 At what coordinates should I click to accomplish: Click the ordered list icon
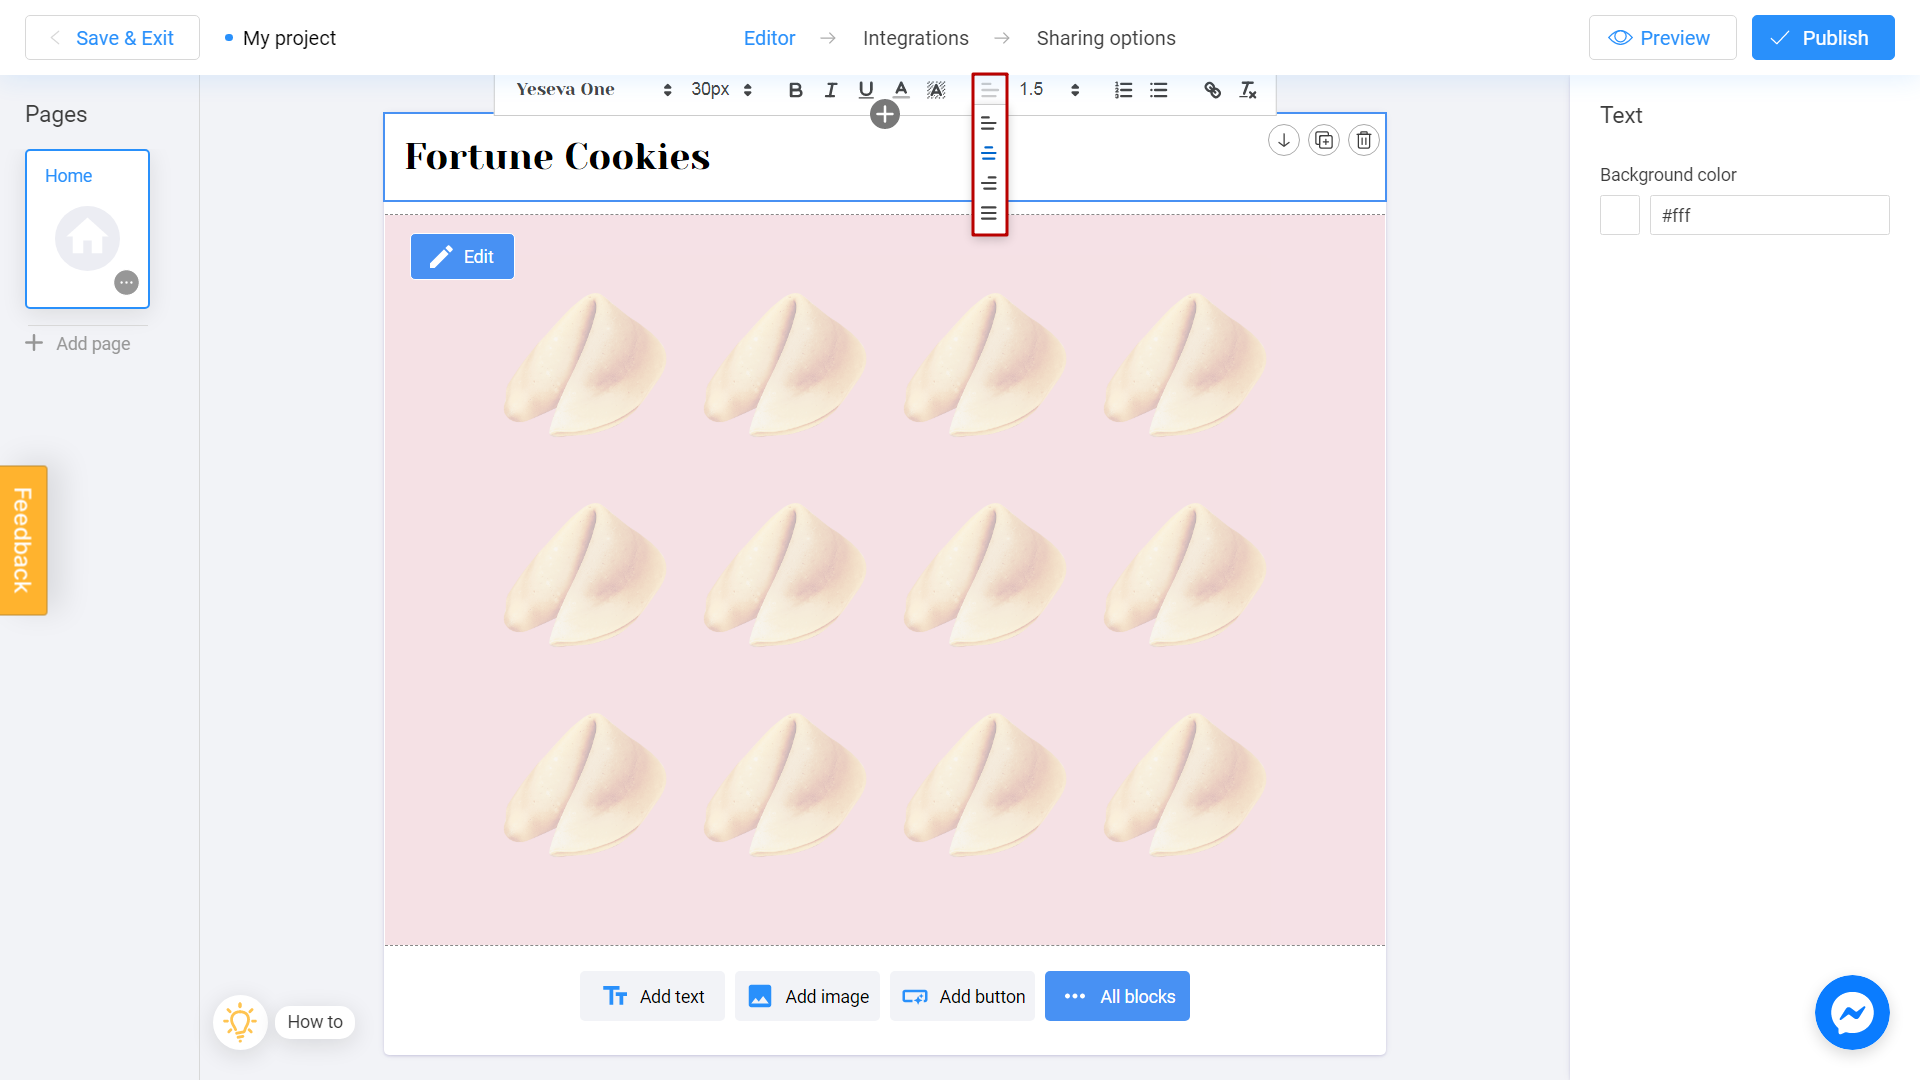click(1124, 88)
